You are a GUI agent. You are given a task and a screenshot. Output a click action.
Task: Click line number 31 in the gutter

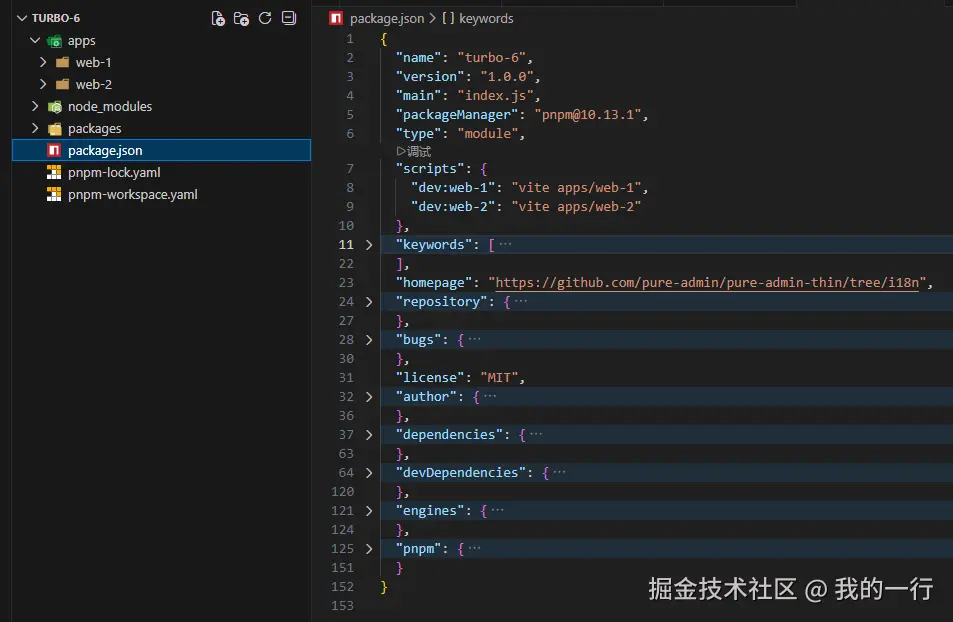[345, 378]
